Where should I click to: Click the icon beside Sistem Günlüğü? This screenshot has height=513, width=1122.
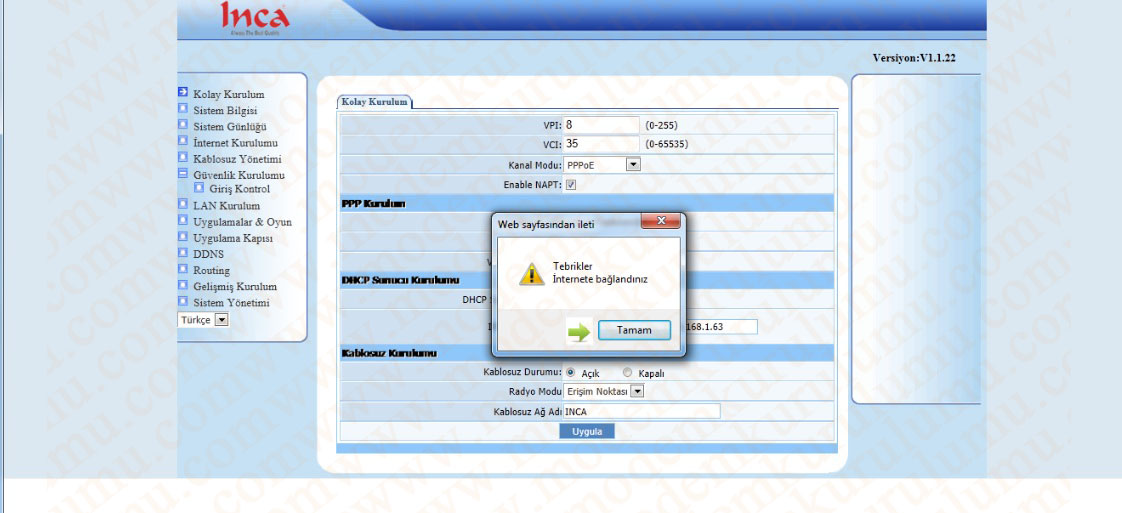point(182,124)
